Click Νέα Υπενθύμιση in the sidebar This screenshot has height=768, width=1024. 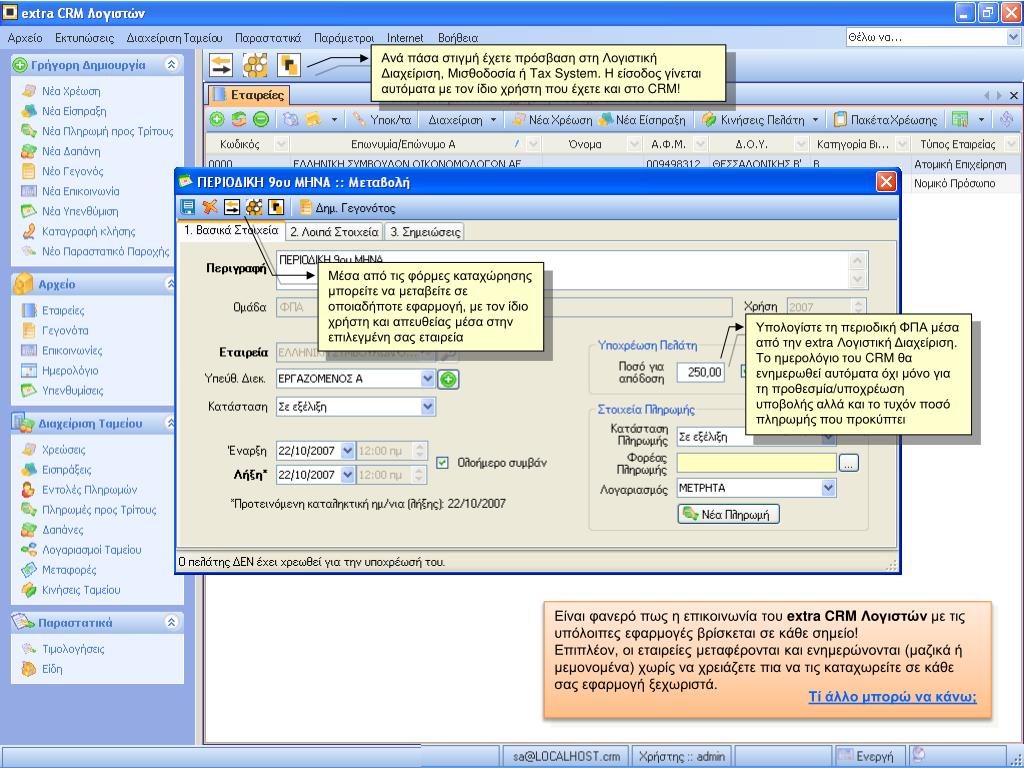point(80,212)
